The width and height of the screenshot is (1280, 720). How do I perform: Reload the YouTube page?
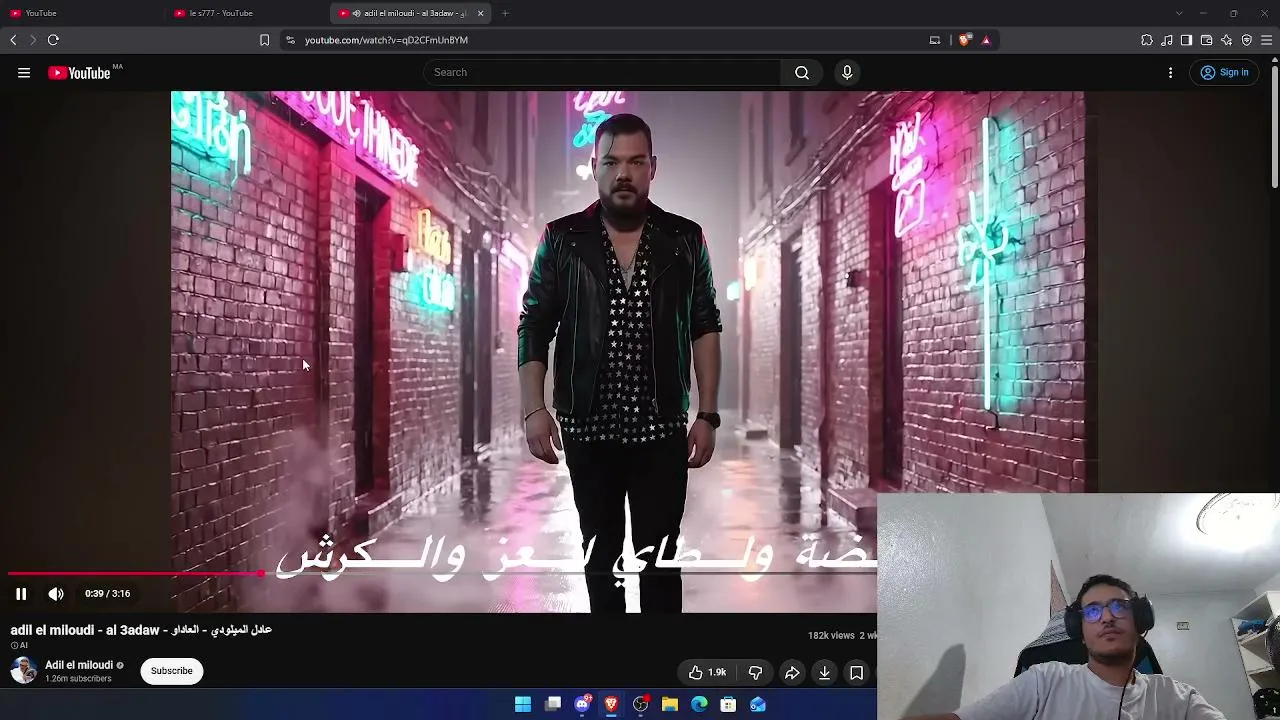tap(53, 40)
